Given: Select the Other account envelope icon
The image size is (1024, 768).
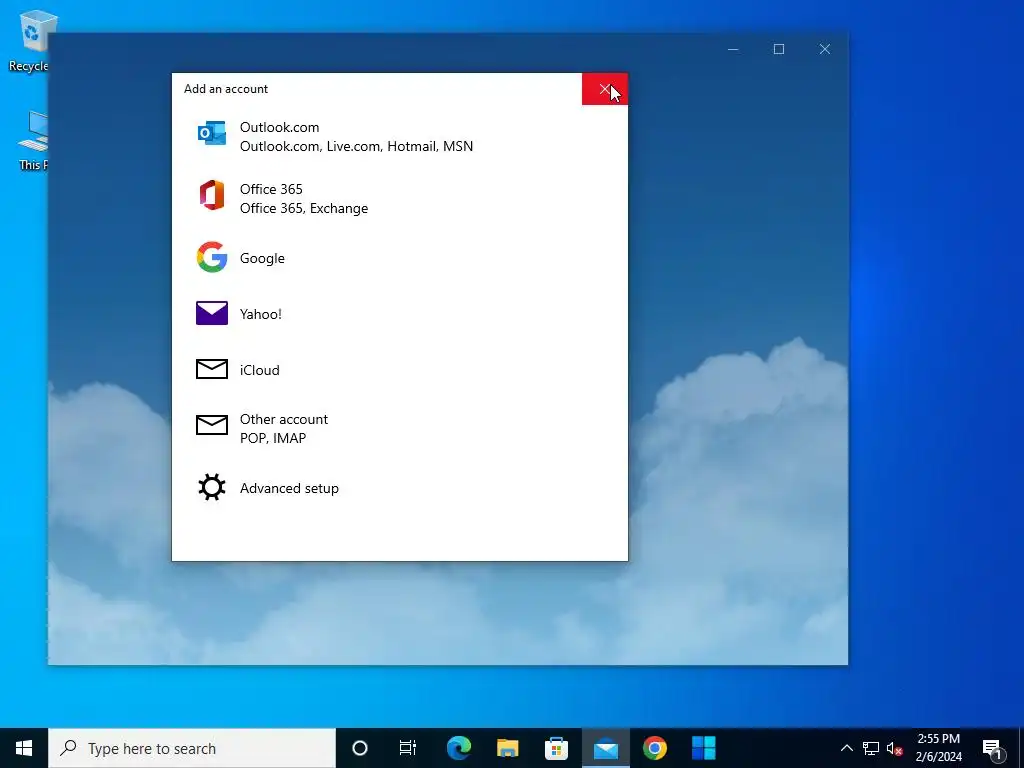Looking at the screenshot, I should pyautogui.click(x=212, y=425).
